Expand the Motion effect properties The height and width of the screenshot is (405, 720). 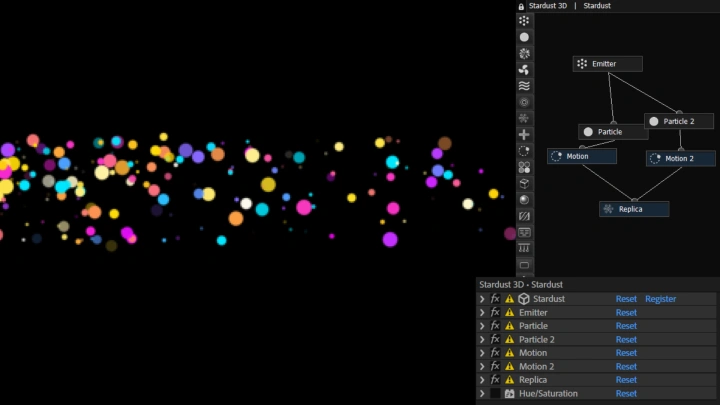click(482, 353)
